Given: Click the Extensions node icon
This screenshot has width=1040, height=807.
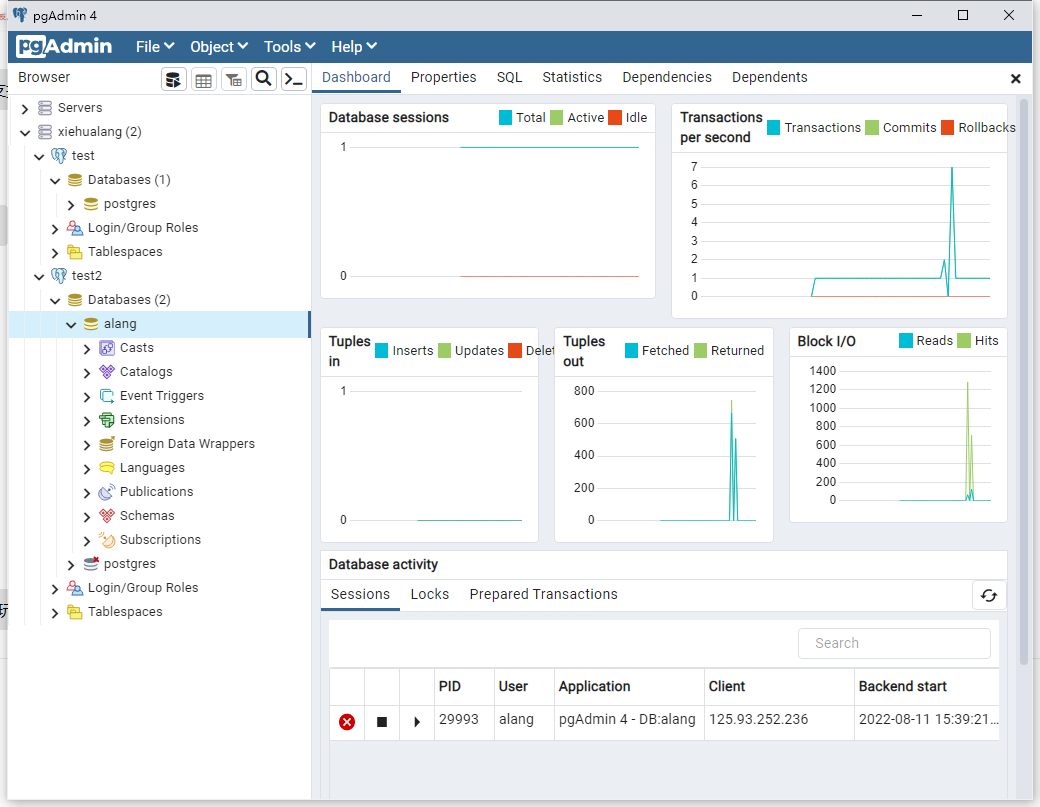Looking at the screenshot, I should [107, 420].
